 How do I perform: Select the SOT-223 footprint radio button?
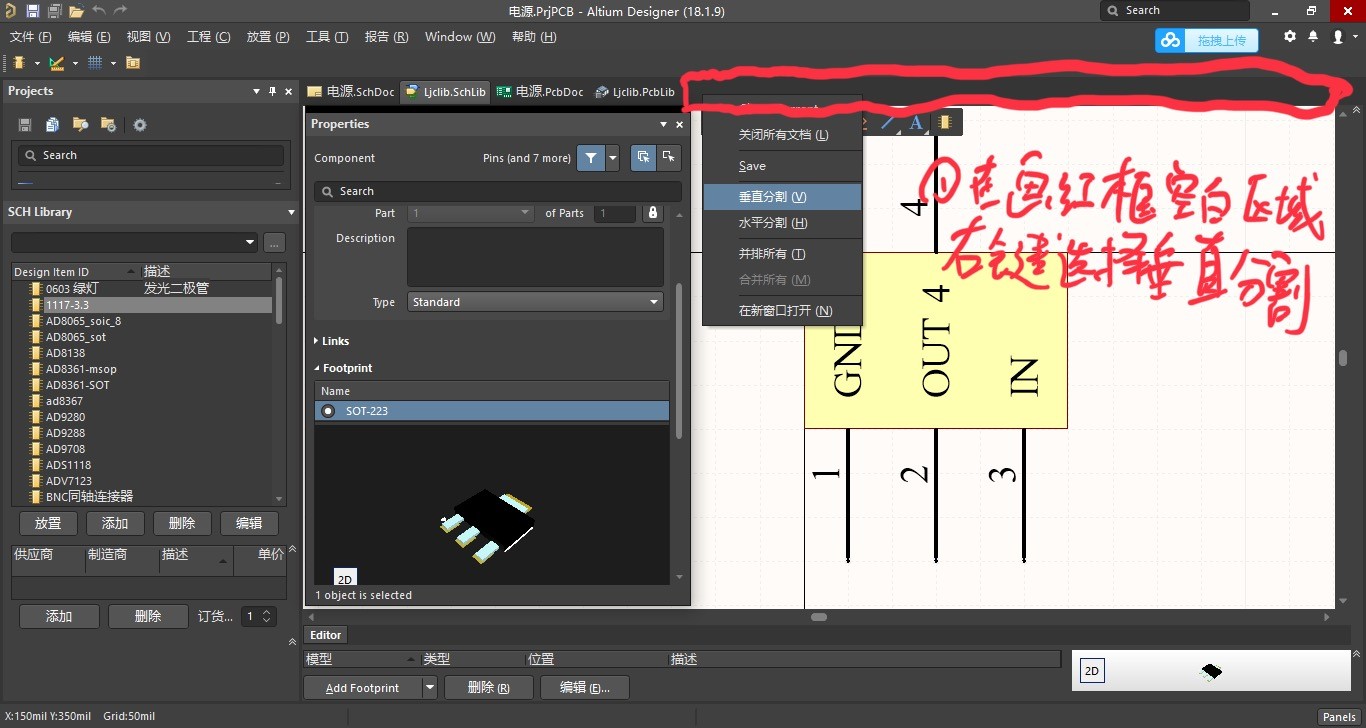click(x=327, y=410)
